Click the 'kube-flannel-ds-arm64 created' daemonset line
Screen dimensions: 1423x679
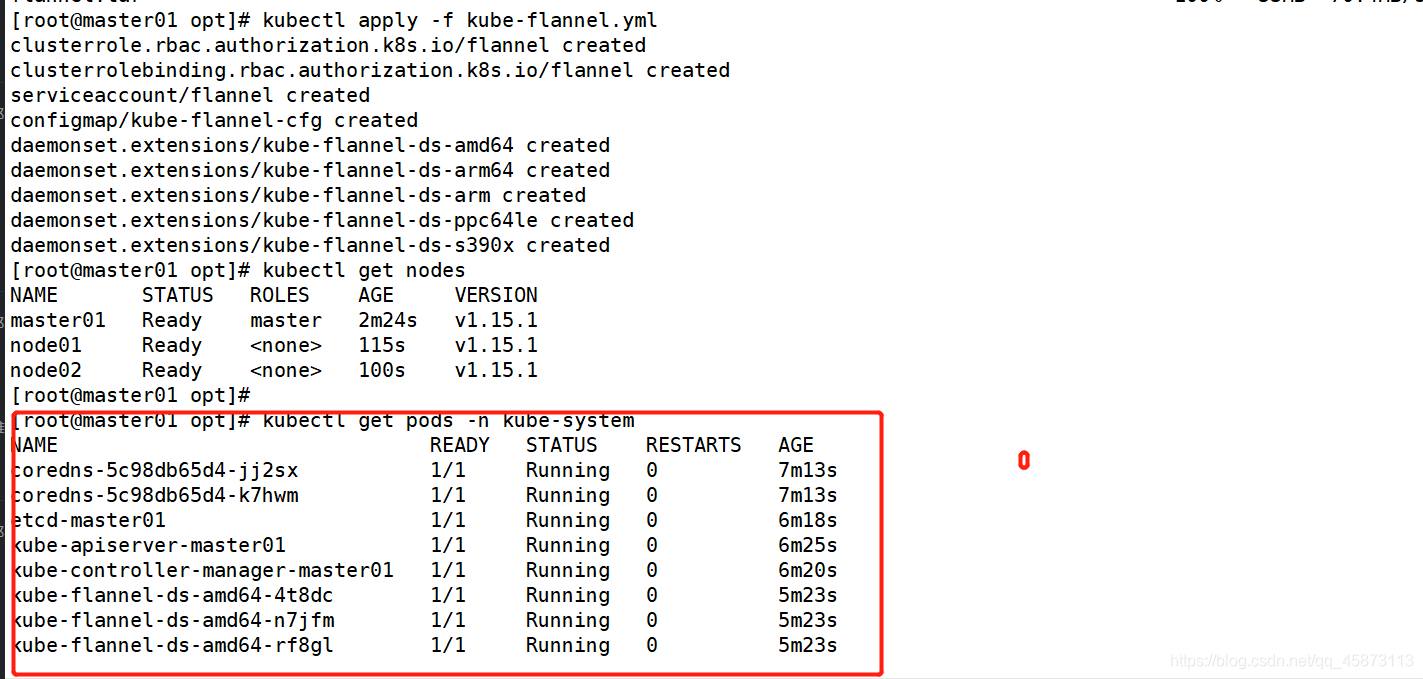[310, 170]
